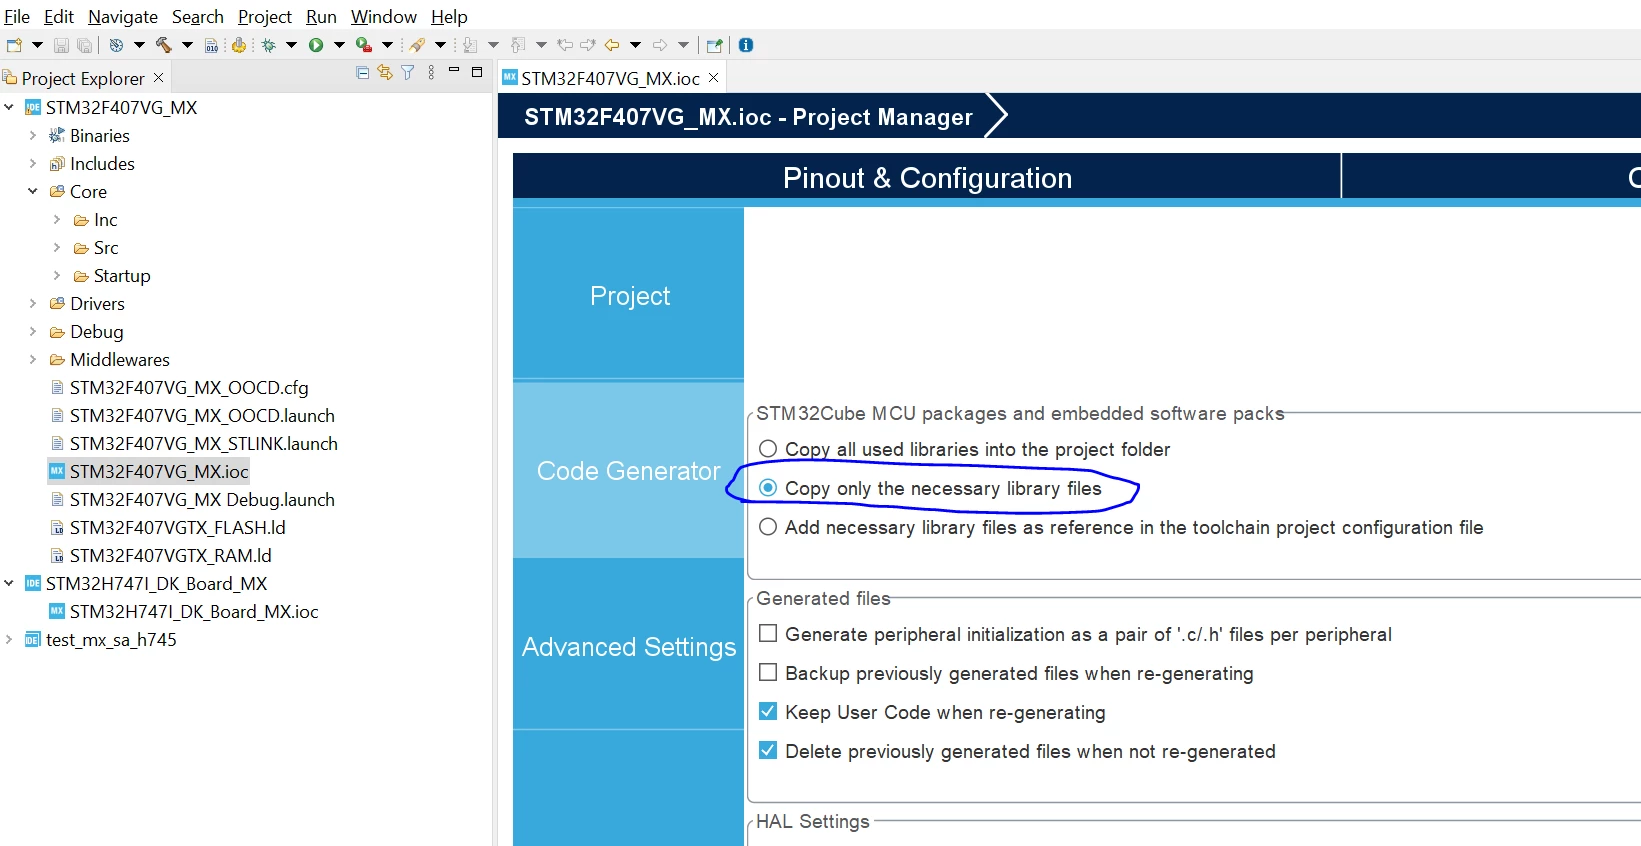Expand the Drivers folder
This screenshot has height=846, width=1641.
33,303
